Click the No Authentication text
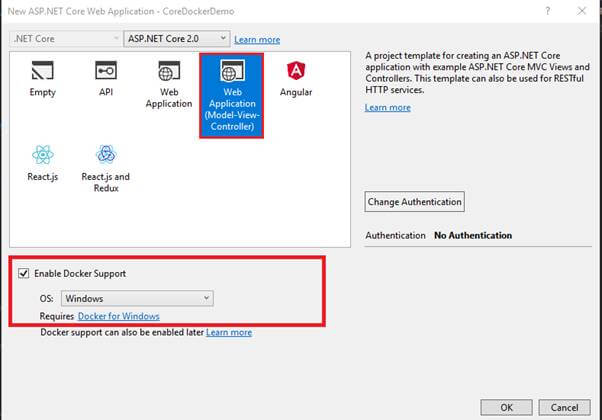The width and height of the screenshot is (602, 420). (x=473, y=235)
